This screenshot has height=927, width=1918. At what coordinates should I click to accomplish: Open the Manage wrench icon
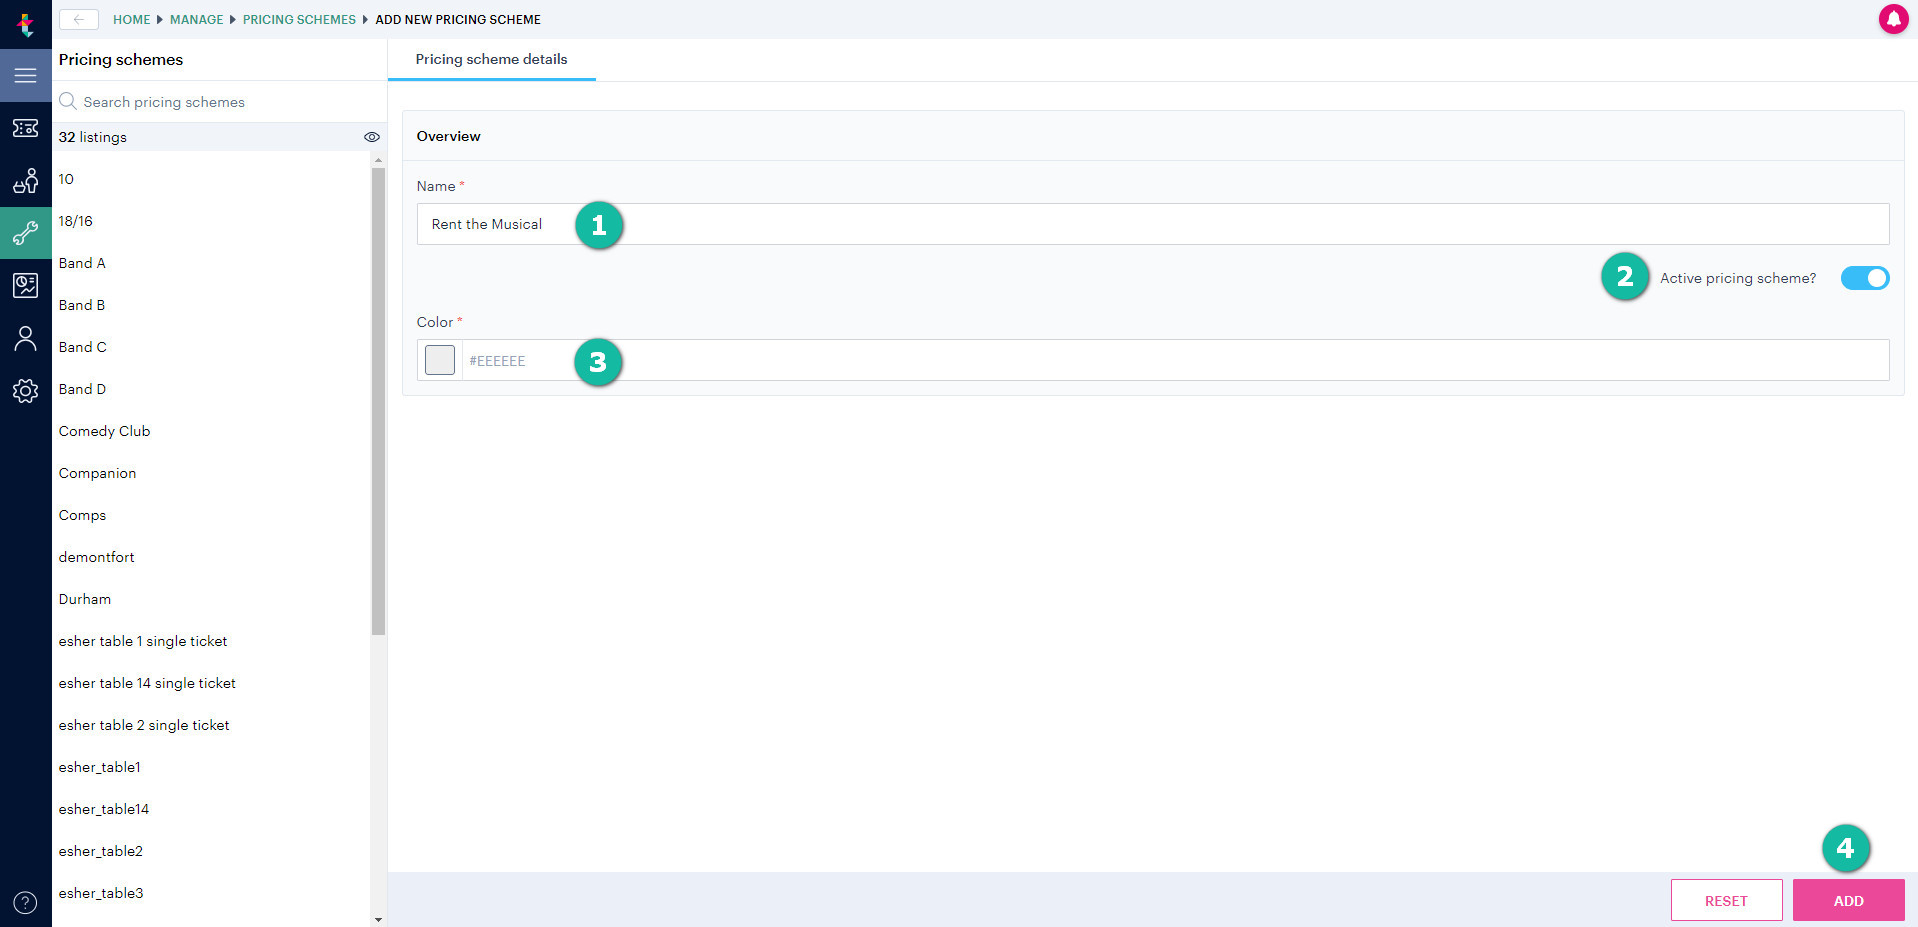26,233
